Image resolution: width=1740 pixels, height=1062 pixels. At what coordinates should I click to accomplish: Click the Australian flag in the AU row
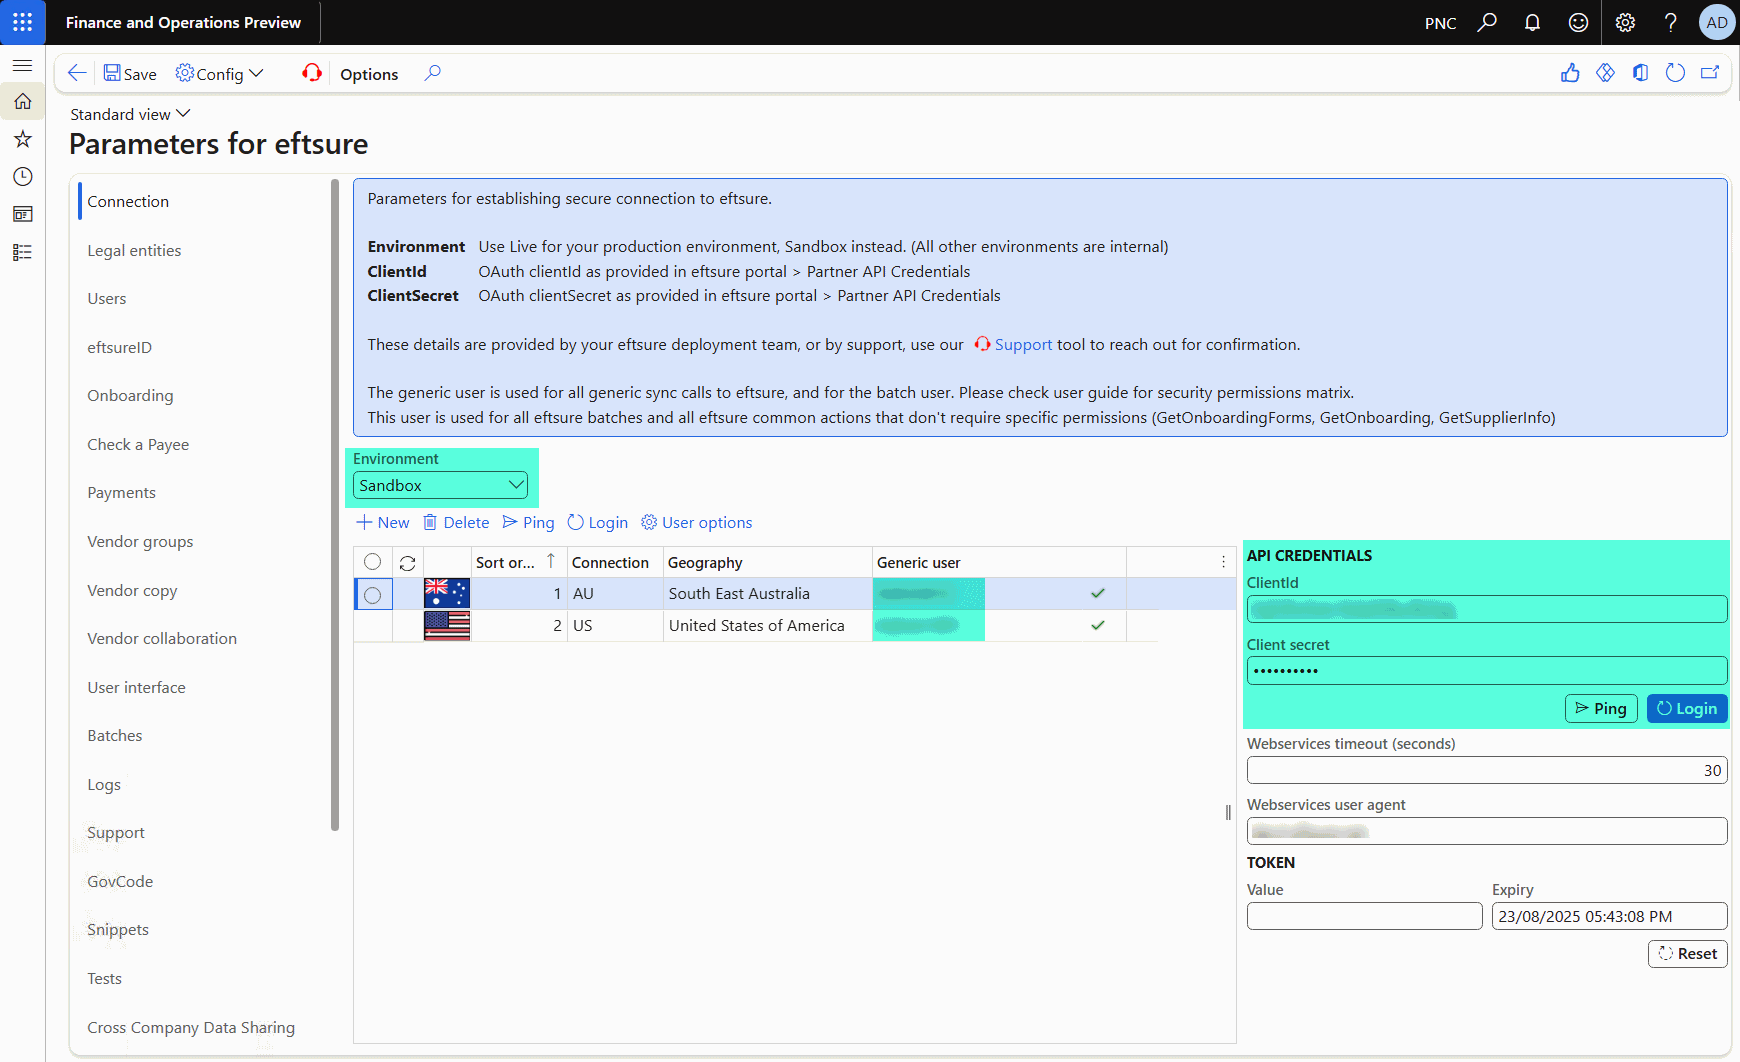click(447, 593)
